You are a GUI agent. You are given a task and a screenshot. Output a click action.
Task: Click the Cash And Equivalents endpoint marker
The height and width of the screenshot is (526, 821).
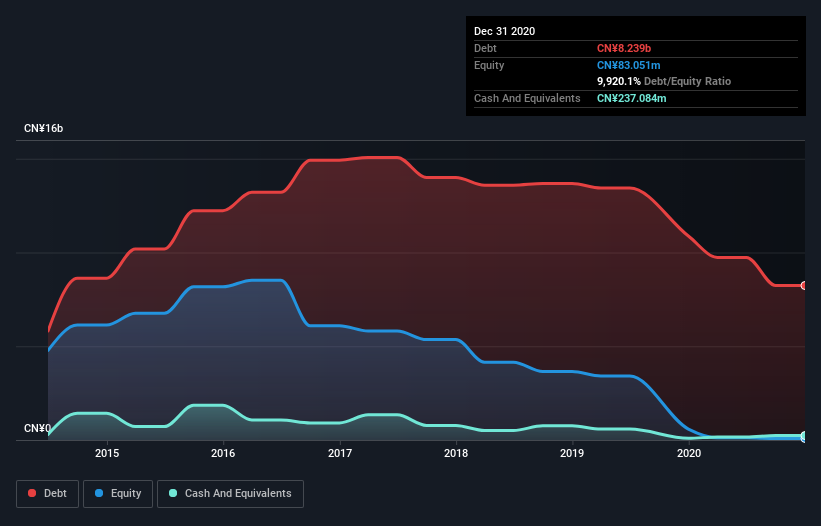pyautogui.click(x=804, y=435)
